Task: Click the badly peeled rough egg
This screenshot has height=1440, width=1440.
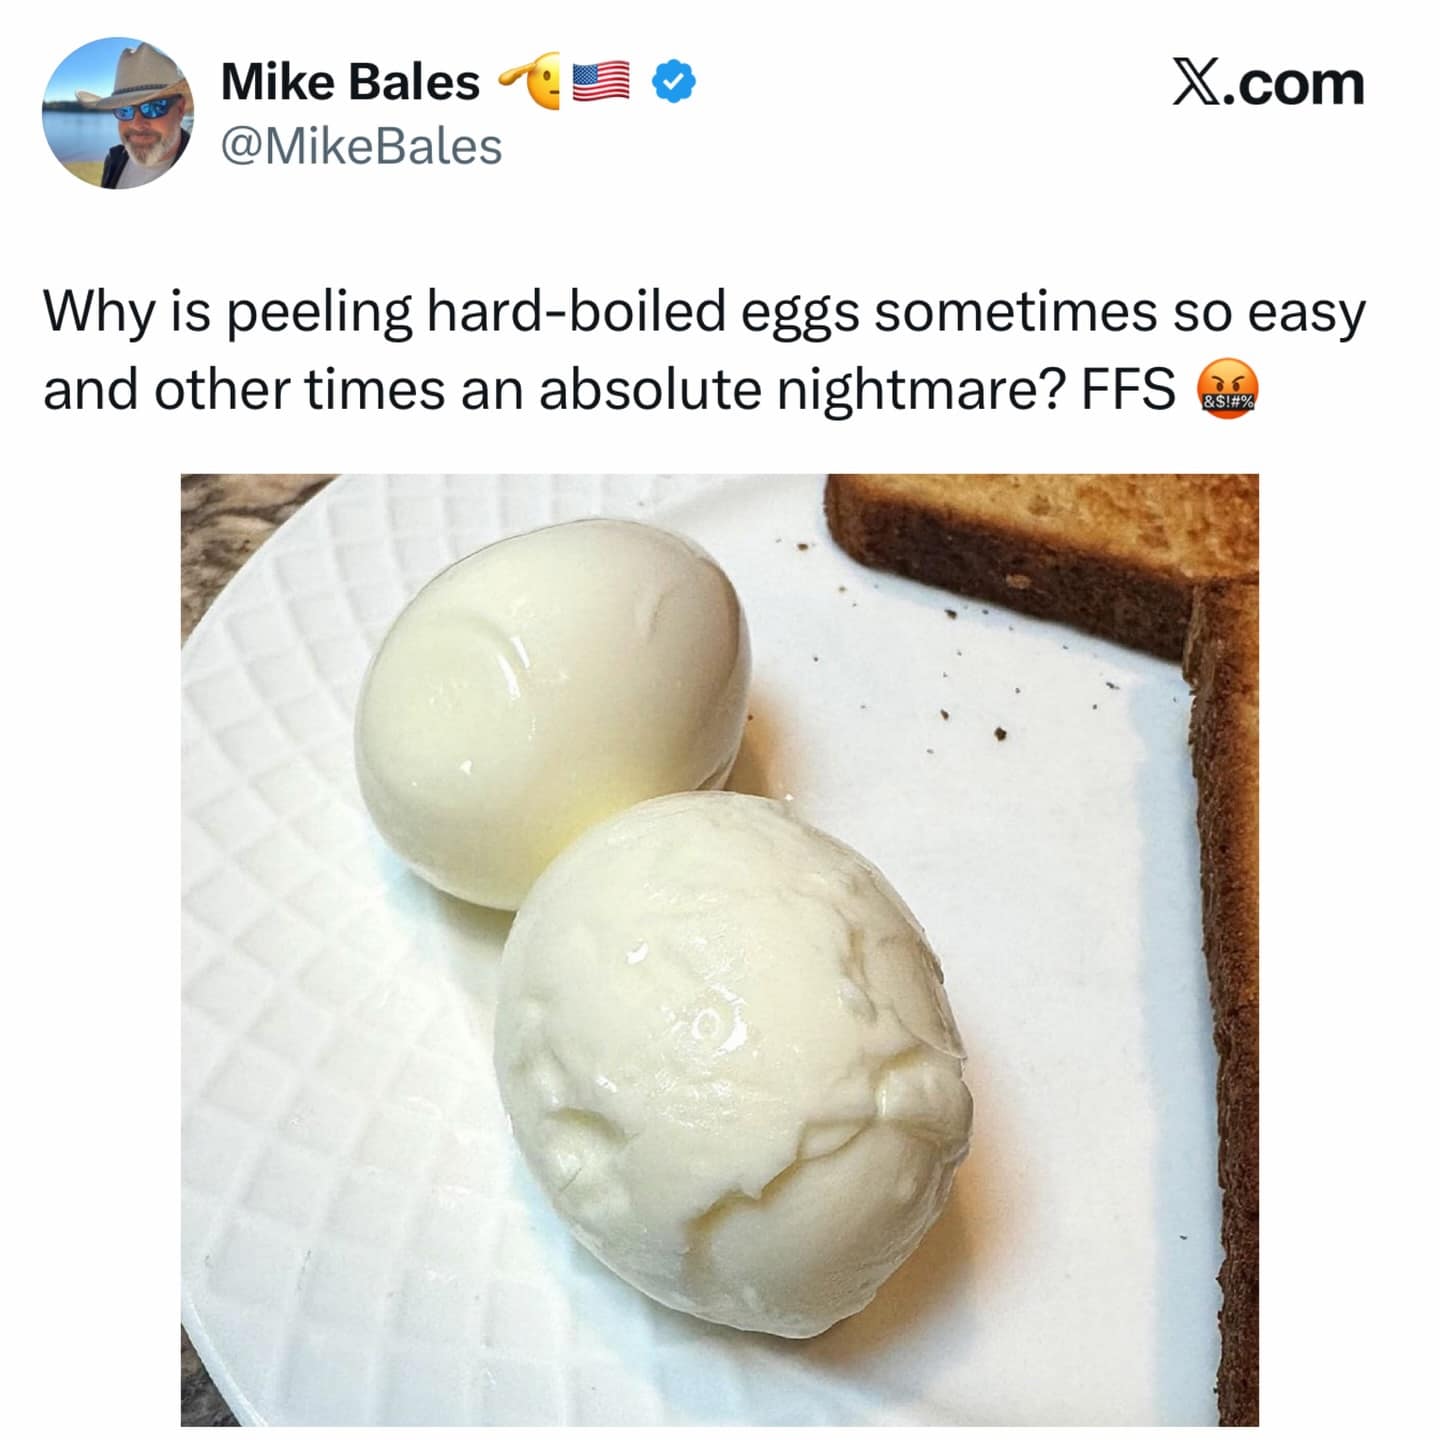Action: [x=734, y=1063]
